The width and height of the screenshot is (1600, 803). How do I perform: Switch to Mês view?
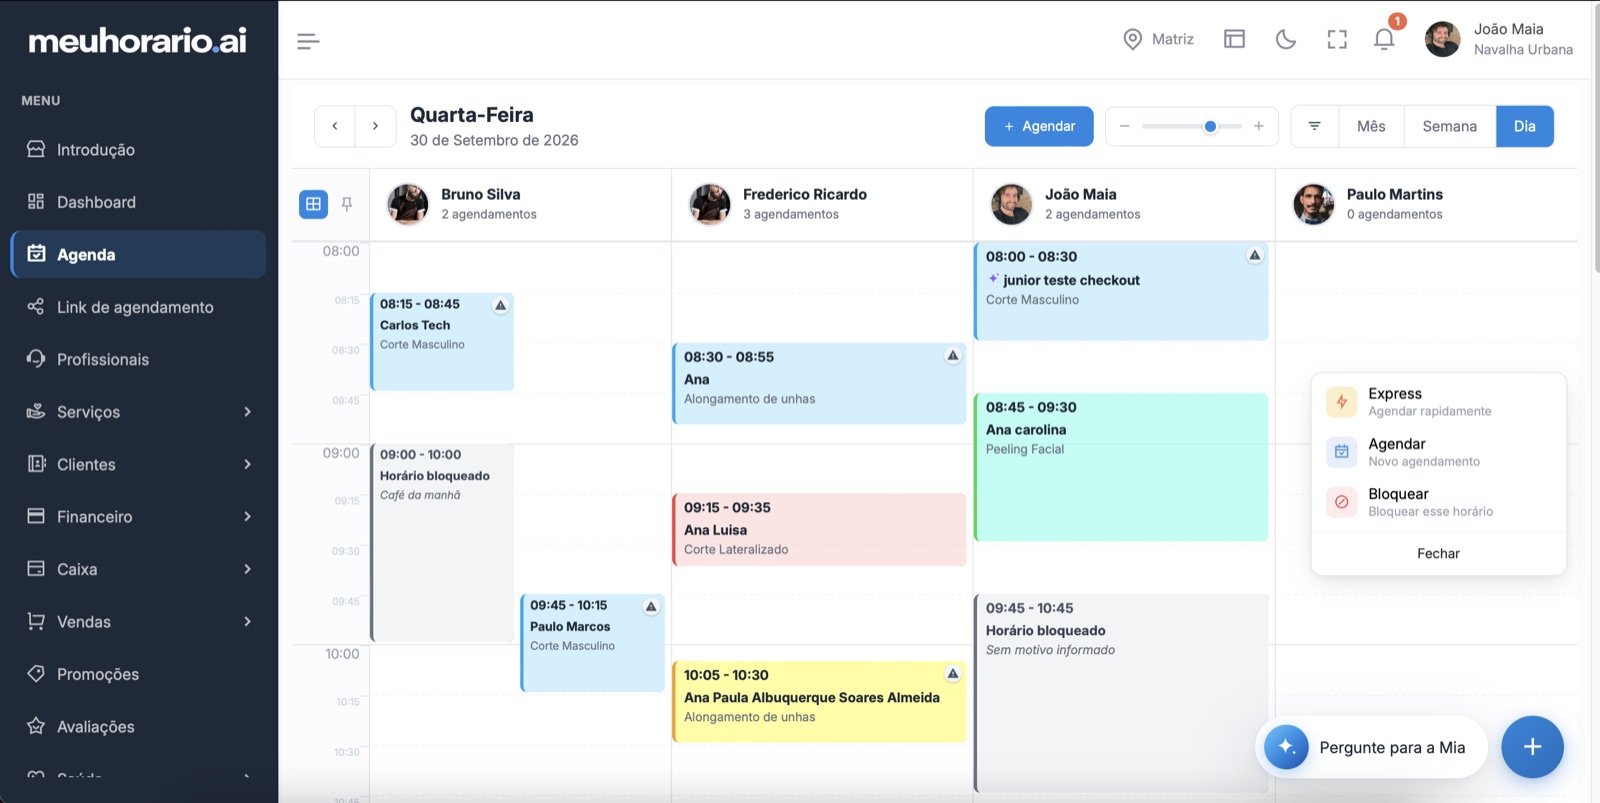click(x=1371, y=126)
